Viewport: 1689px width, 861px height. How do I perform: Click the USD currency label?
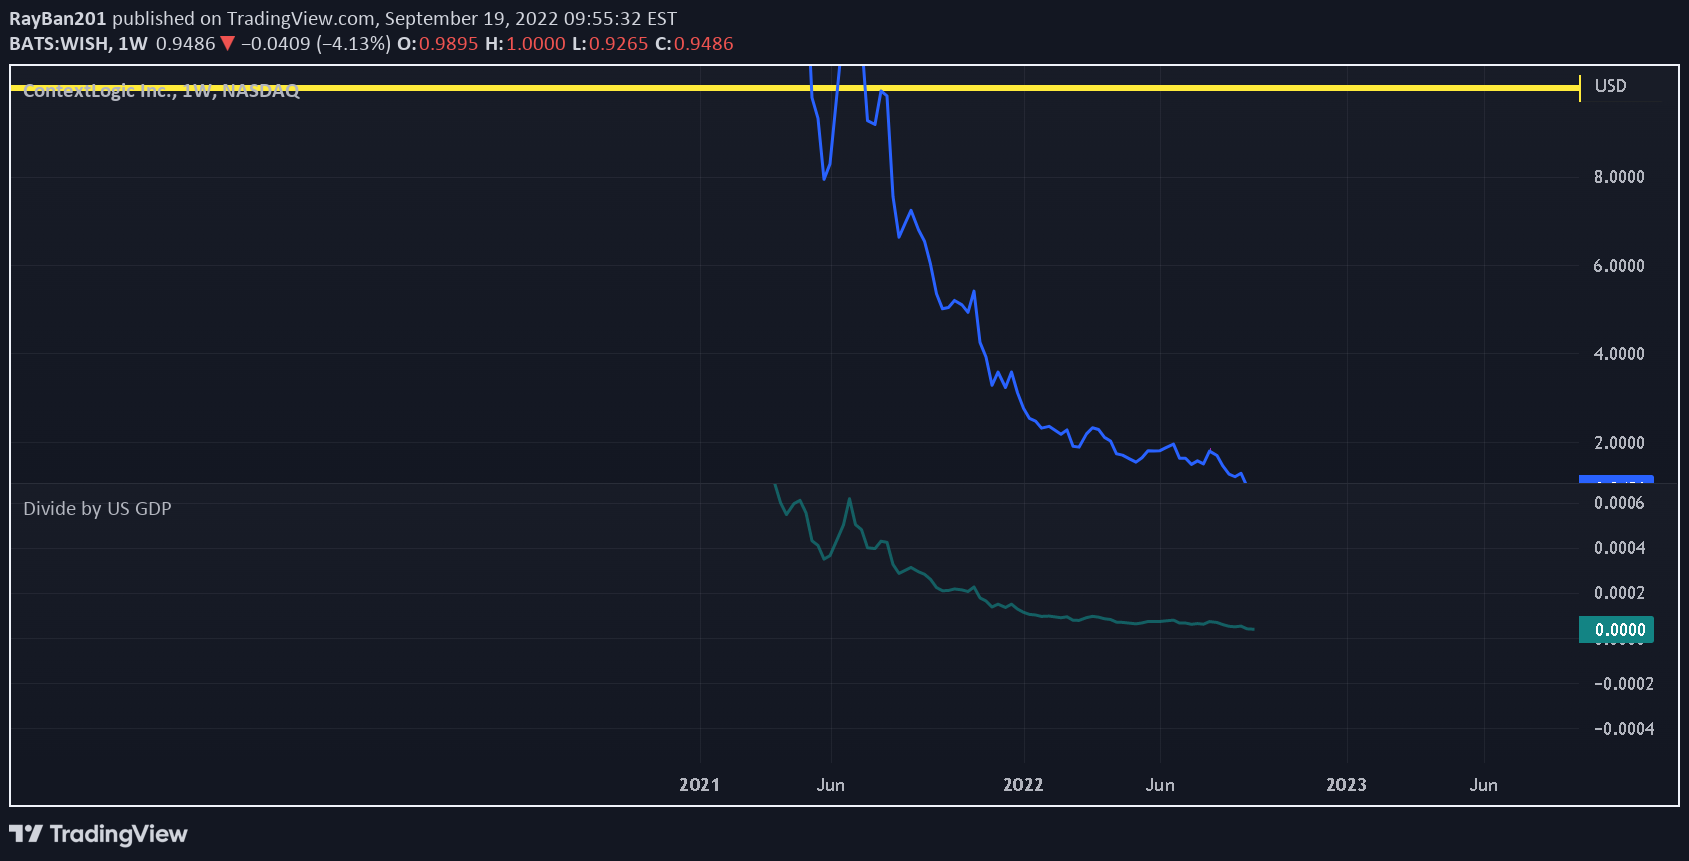tap(1610, 86)
